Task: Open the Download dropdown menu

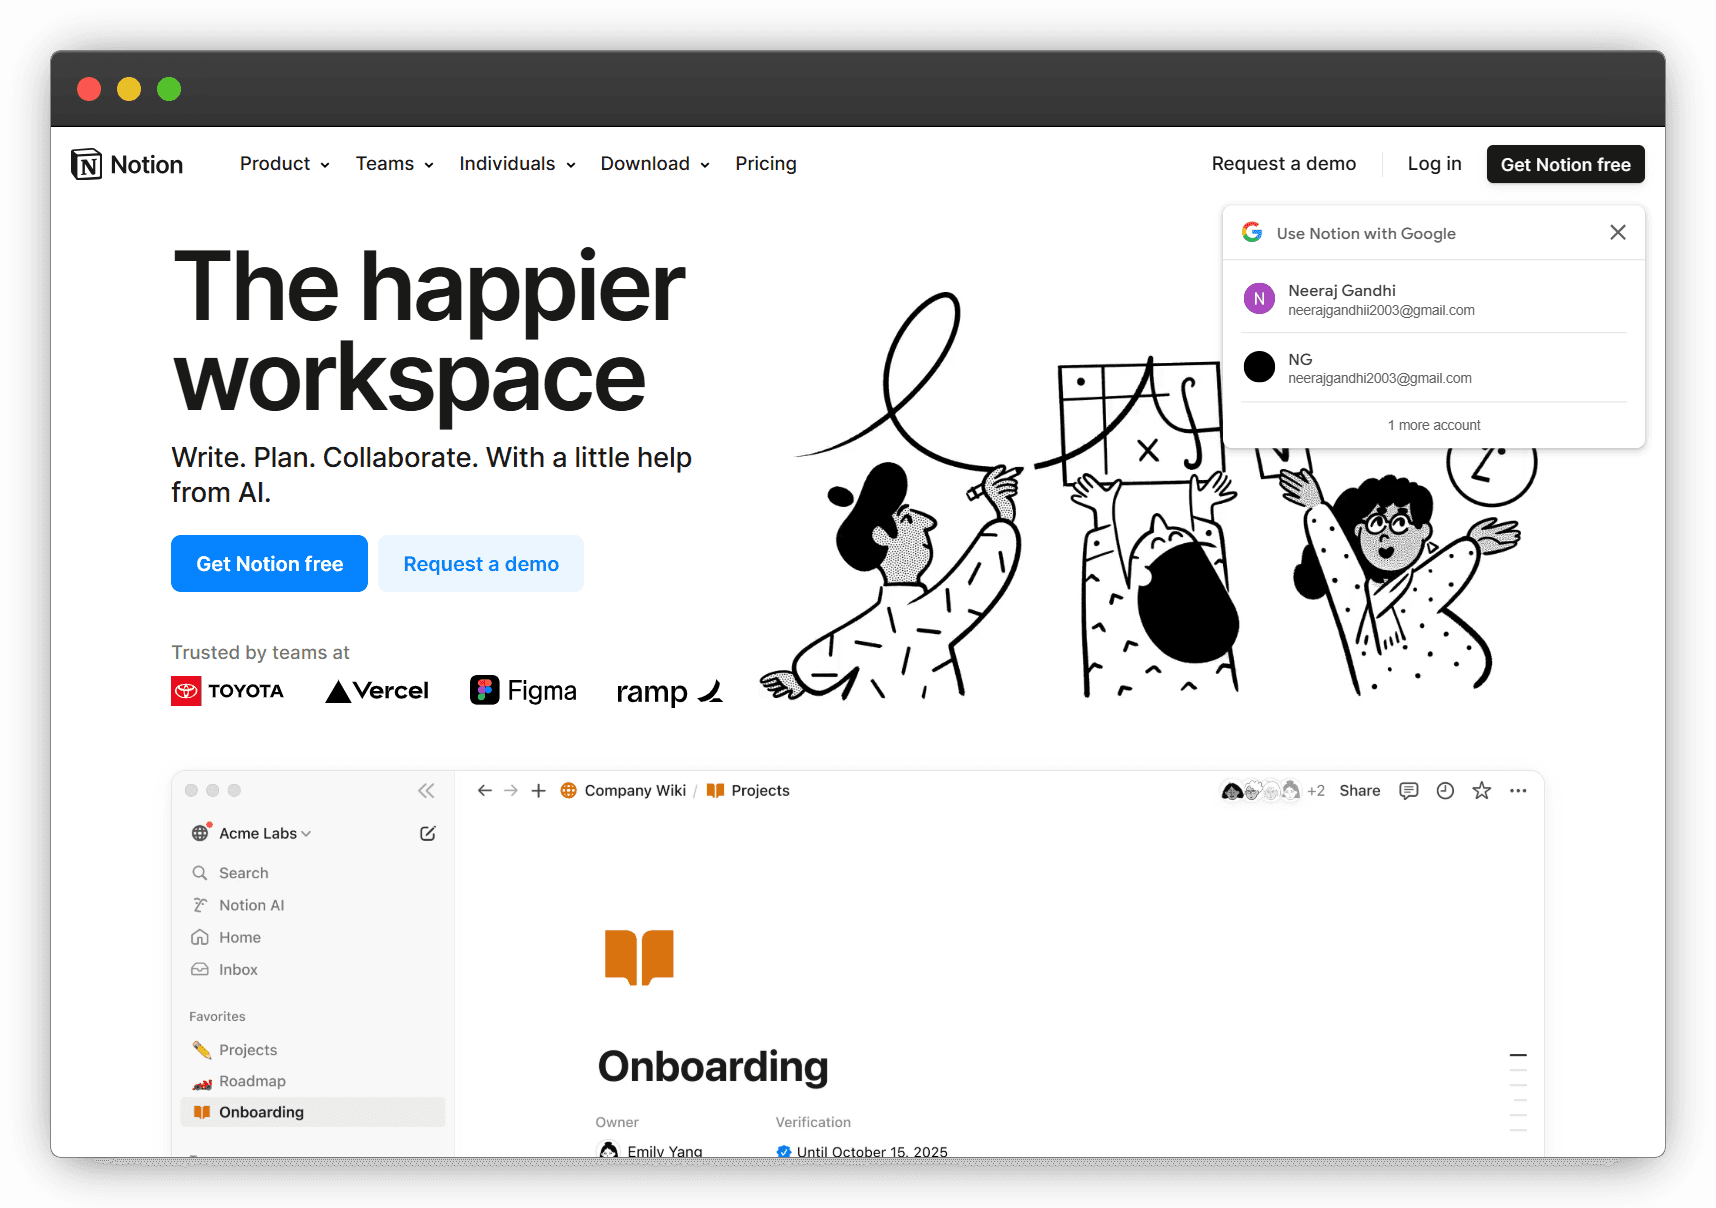Action: point(655,164)
